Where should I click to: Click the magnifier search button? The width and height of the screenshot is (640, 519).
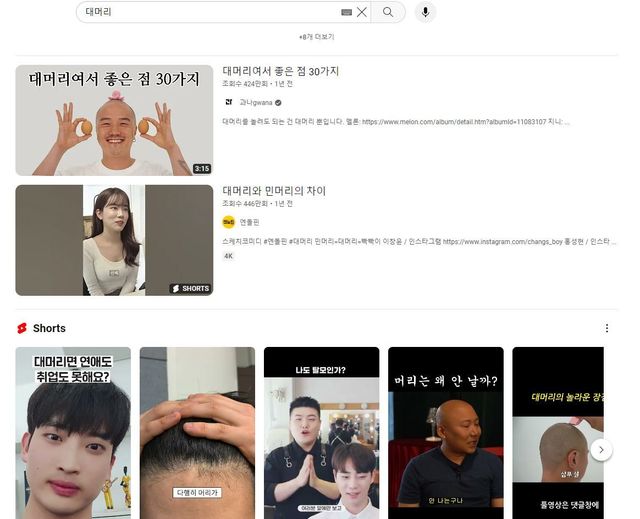point(388,12)
